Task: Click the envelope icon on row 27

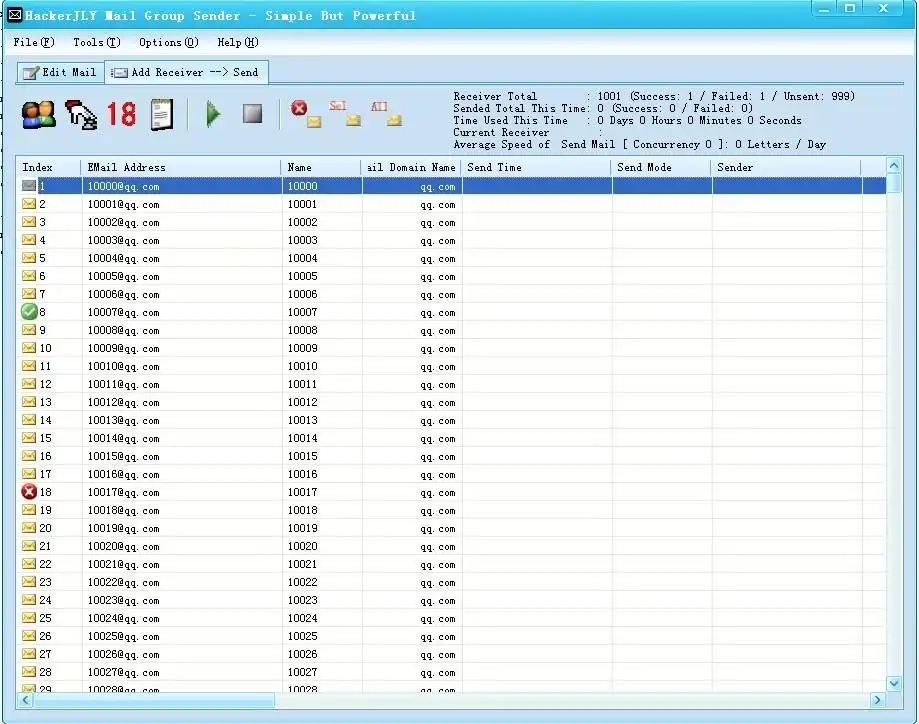Action: 29,654
